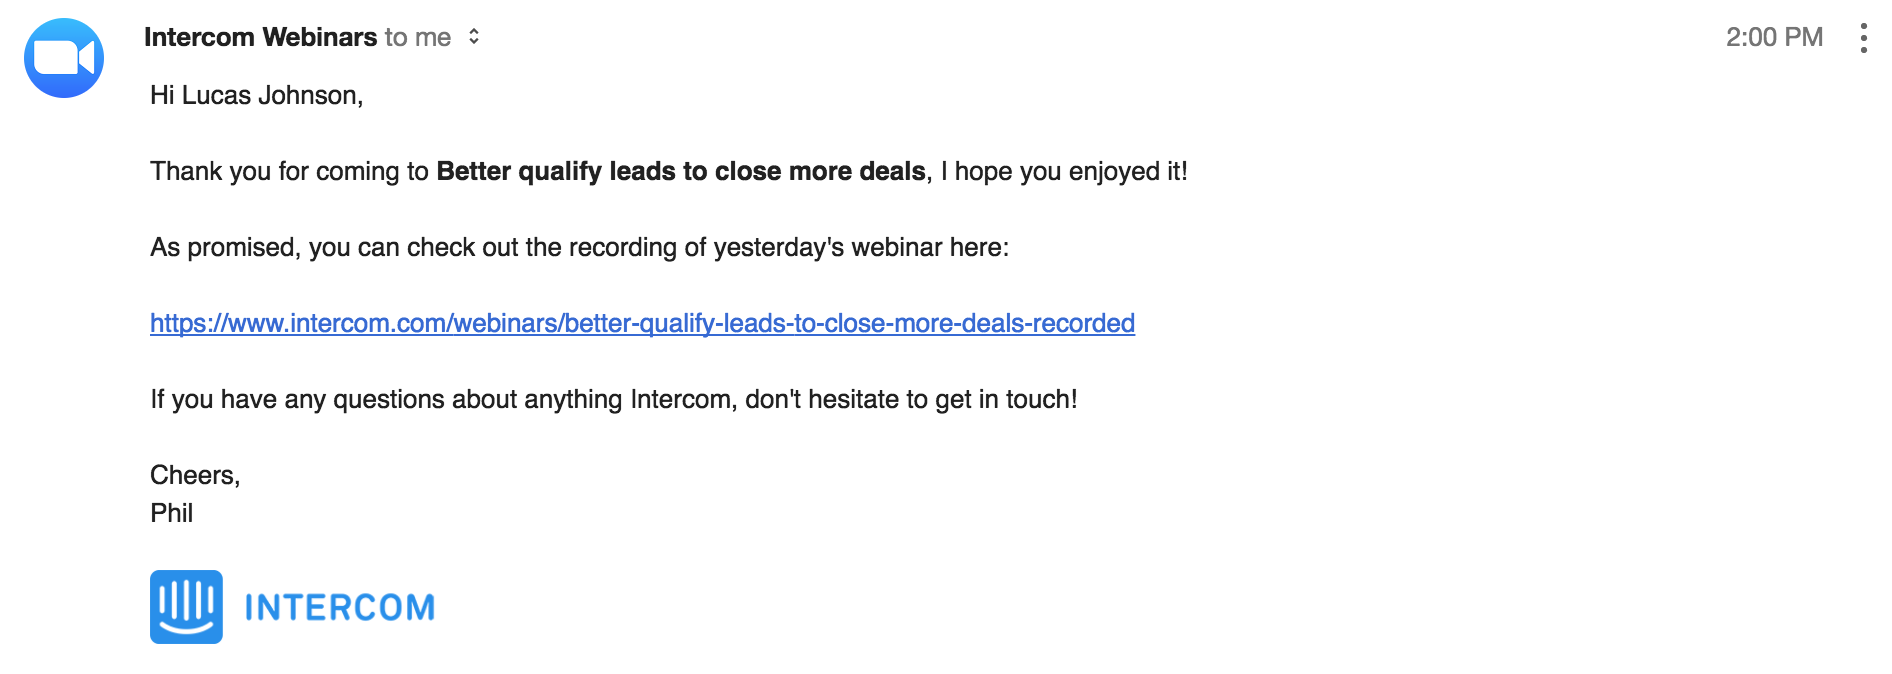The image size is (1892, 674).
Task: Click the "Phil" signature name
Action: click(x=171, y=513)
